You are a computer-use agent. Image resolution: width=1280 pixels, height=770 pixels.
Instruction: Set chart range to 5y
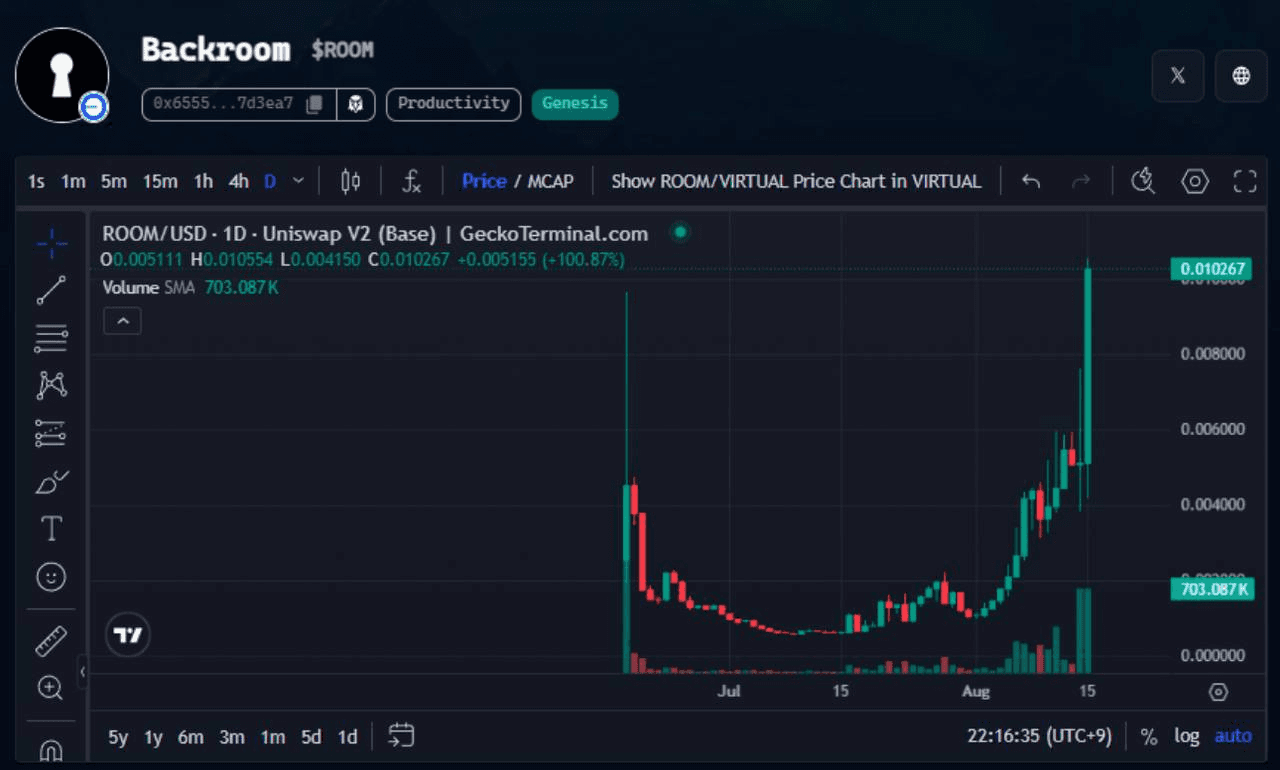tap(118, 737)
